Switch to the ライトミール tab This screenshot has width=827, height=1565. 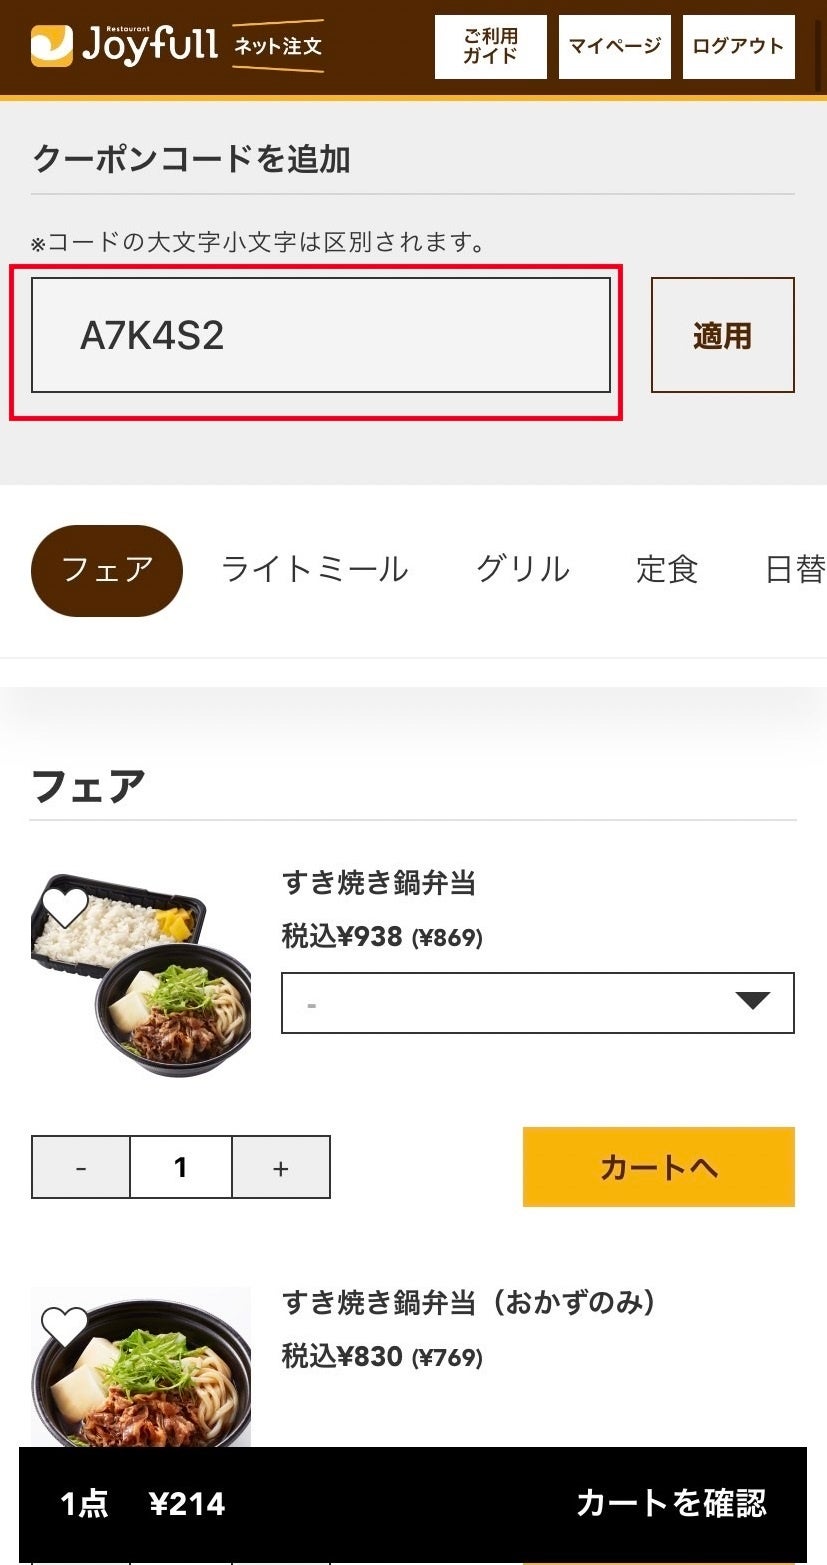(315, 570)
